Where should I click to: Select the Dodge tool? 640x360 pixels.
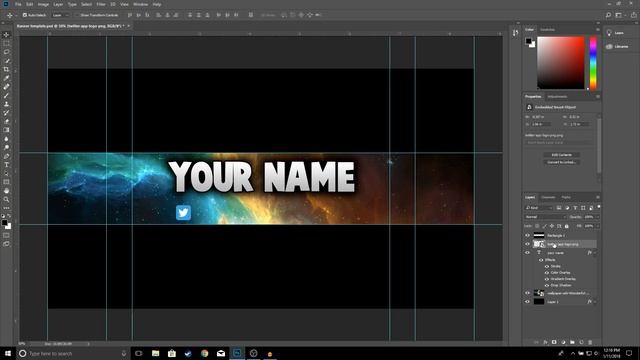(6, 147)
